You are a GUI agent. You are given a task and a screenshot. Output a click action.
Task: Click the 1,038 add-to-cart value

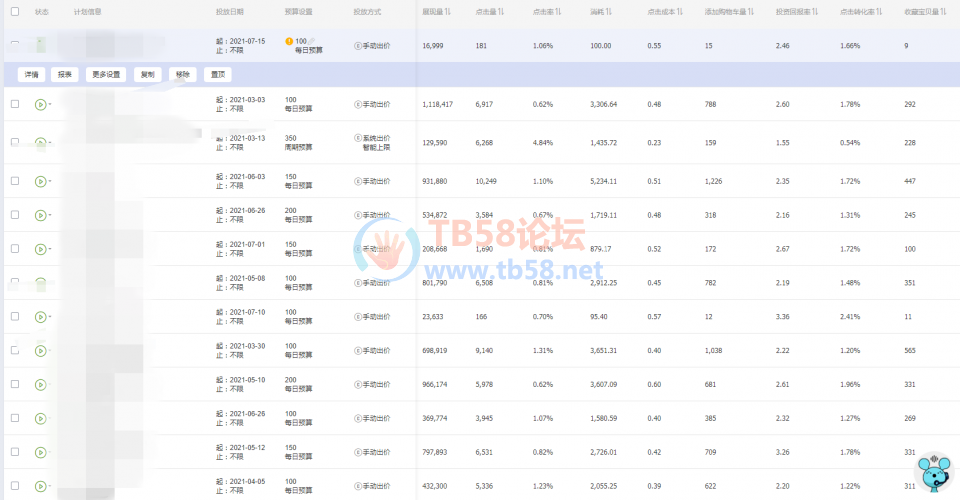713,351
